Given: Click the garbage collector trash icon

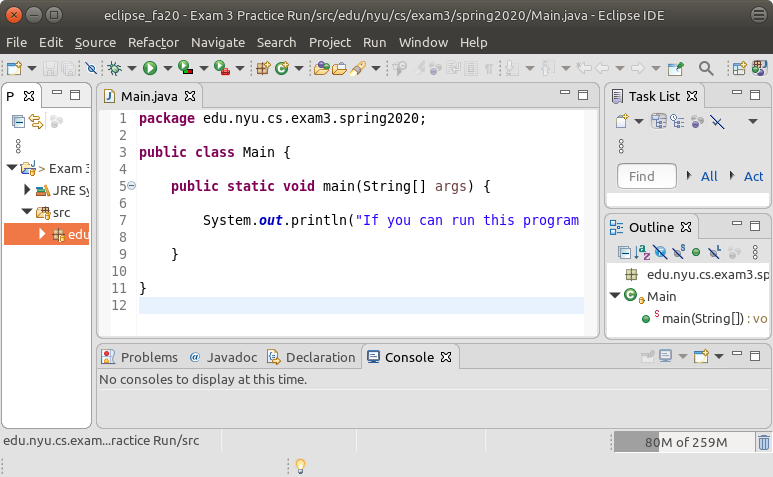Looking at the screenshot, I should point(763,443).
